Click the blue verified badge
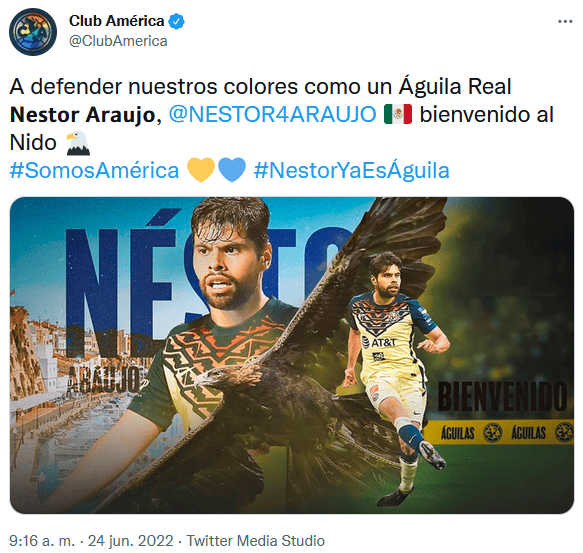The width and height of the screenshot is (583, 553). pyautogui.click(x=177, y=21)
